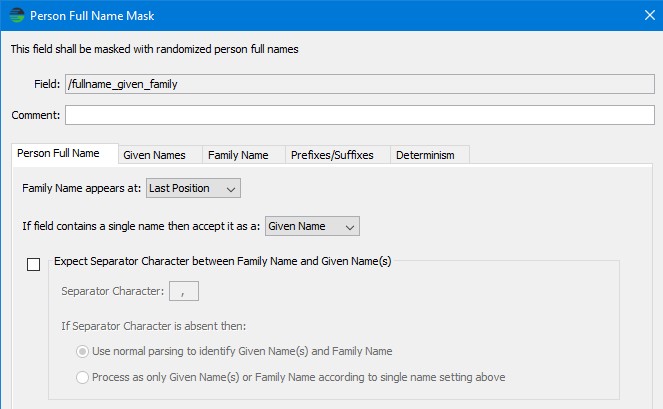Screen dimensions: 663x409
Task: Click the single name accept label text
Action: click(141, 226)
